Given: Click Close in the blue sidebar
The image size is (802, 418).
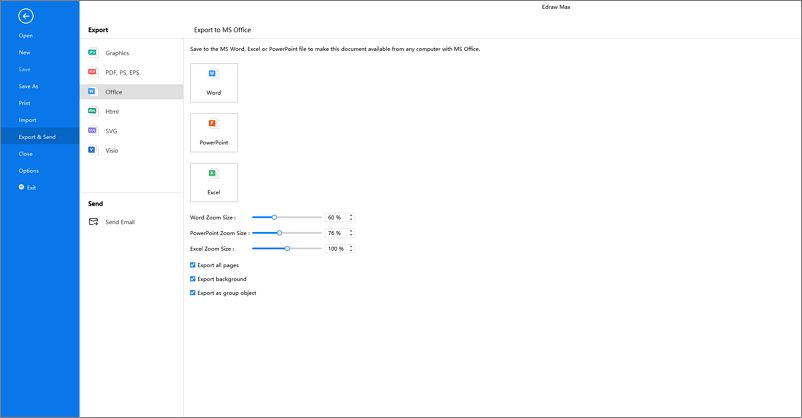Looking at the screenshot, I should click(26, 153).
